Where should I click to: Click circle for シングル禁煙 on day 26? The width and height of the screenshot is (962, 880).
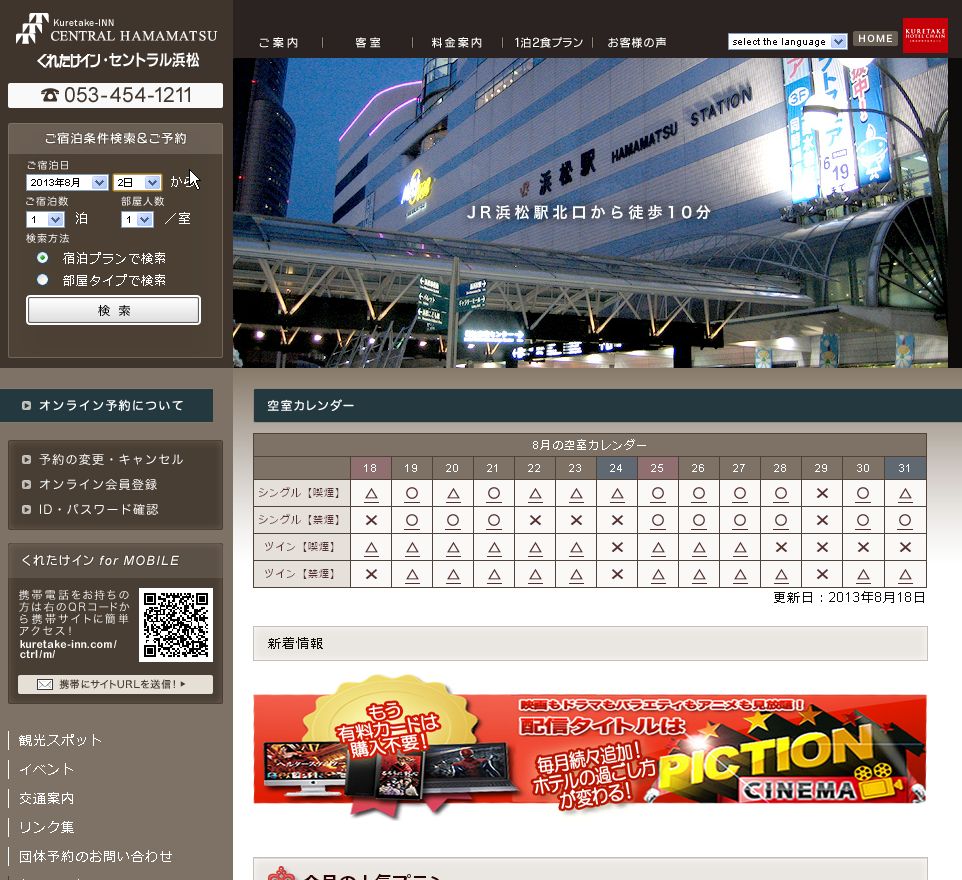tap(699, 521)
